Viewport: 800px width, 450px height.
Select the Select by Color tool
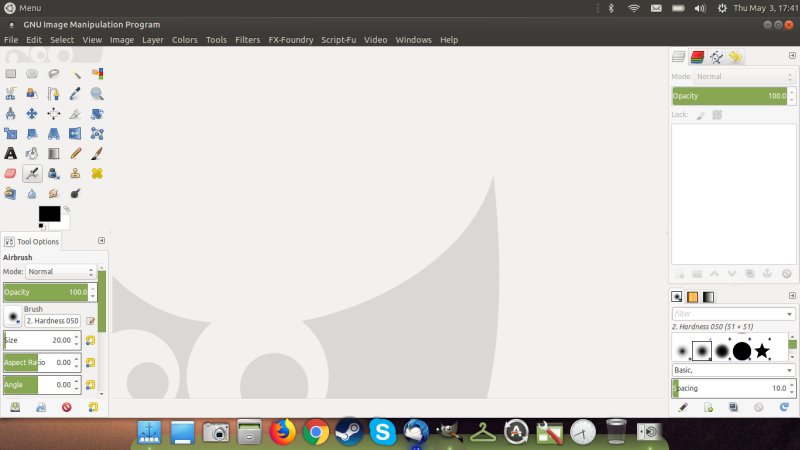[97, 74]
